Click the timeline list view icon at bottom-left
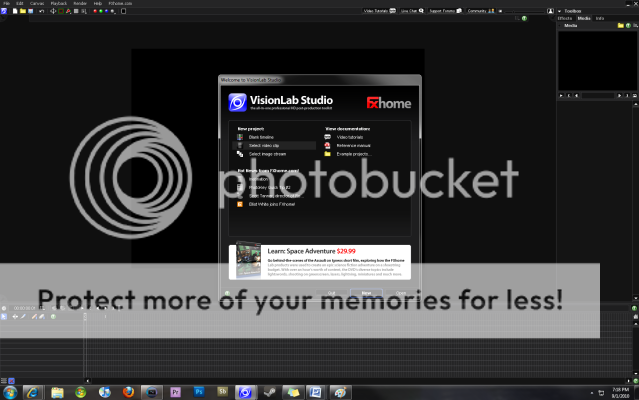 point(4,381)
